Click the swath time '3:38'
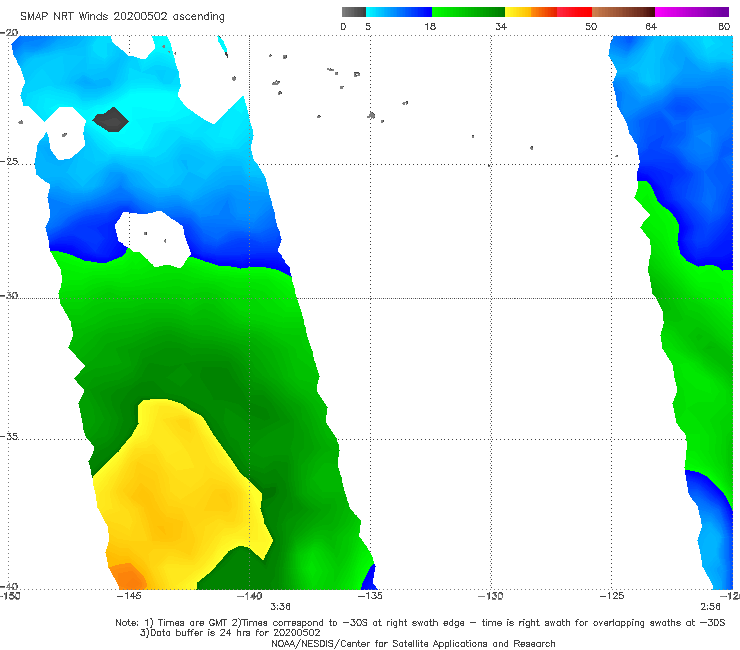Viewport: 740px width, 650px height. (280, 607)
